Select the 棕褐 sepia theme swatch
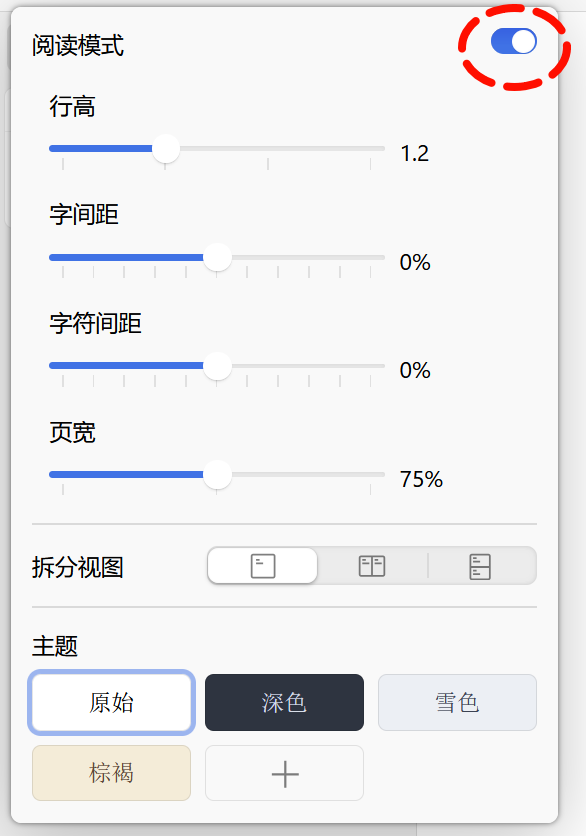The width and height of the screenshot is (586, 836). pyautogui.click(x=111, y=773)
